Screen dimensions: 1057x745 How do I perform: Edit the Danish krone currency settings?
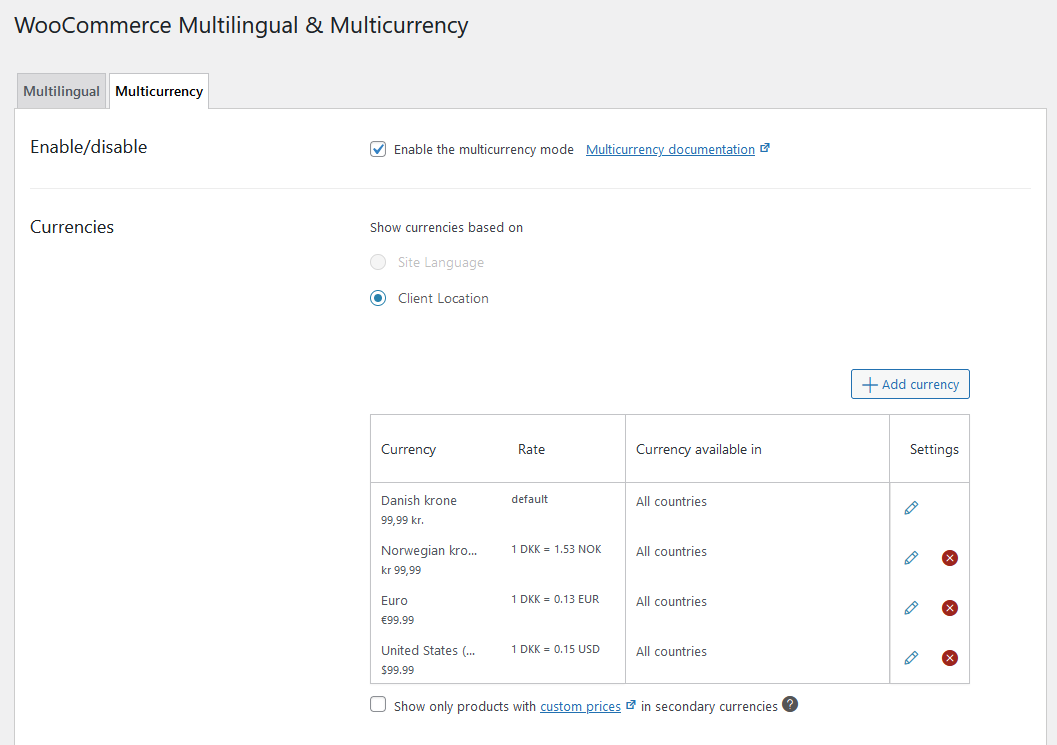click(x=911, y=508)
